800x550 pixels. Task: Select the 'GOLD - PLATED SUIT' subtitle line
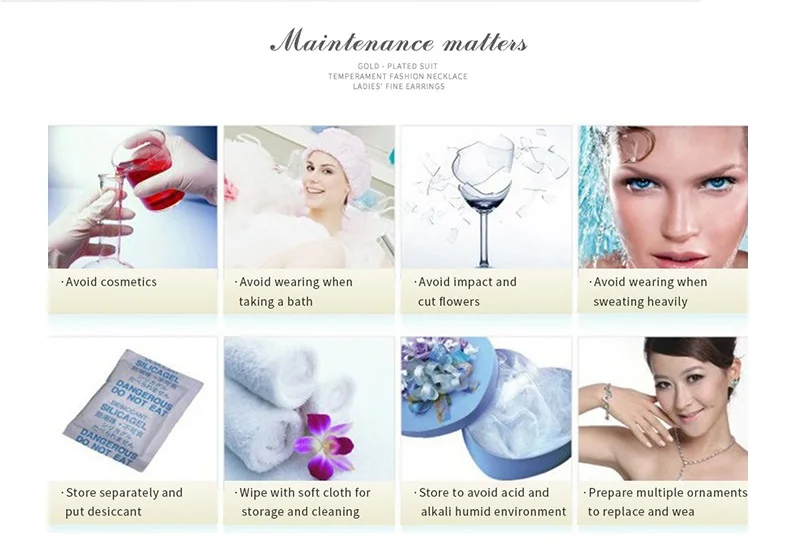point(397,66)
